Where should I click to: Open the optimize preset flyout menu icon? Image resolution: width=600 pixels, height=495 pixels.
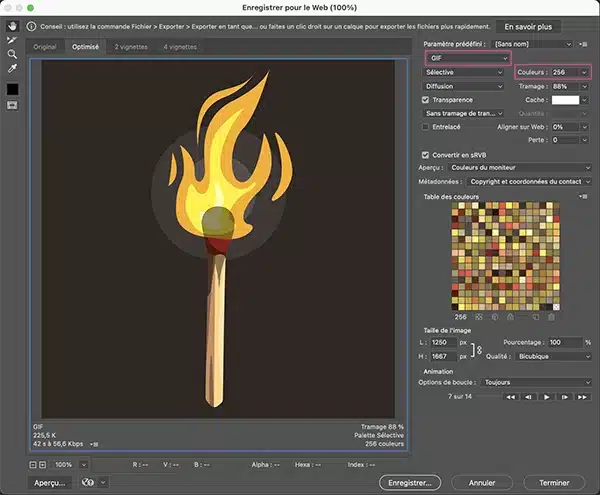point(583,44)
